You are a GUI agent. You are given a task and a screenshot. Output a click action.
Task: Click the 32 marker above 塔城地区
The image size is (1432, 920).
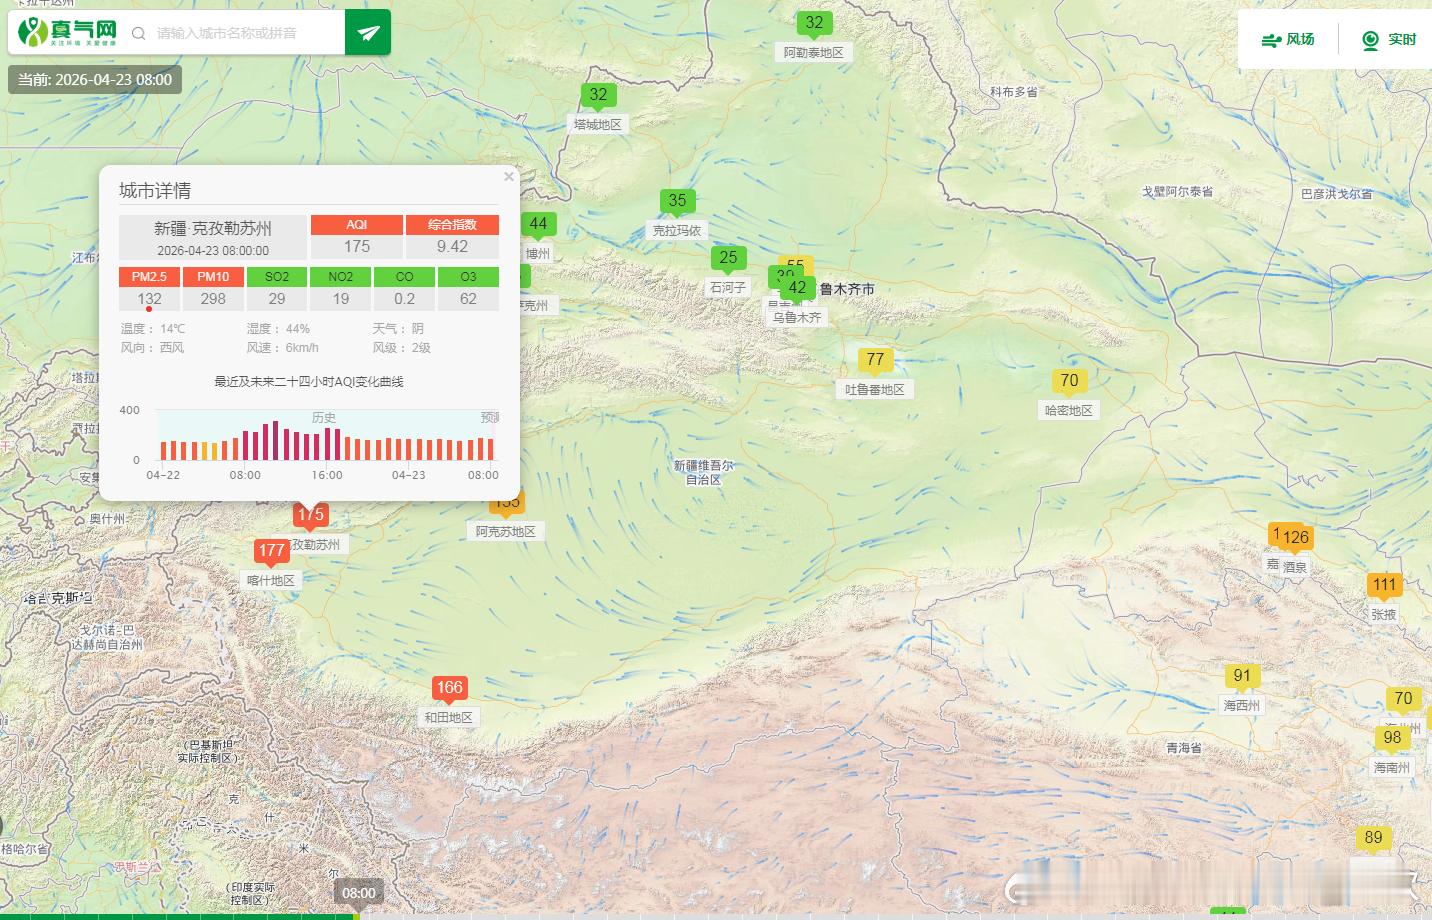[x=598, y=96]
